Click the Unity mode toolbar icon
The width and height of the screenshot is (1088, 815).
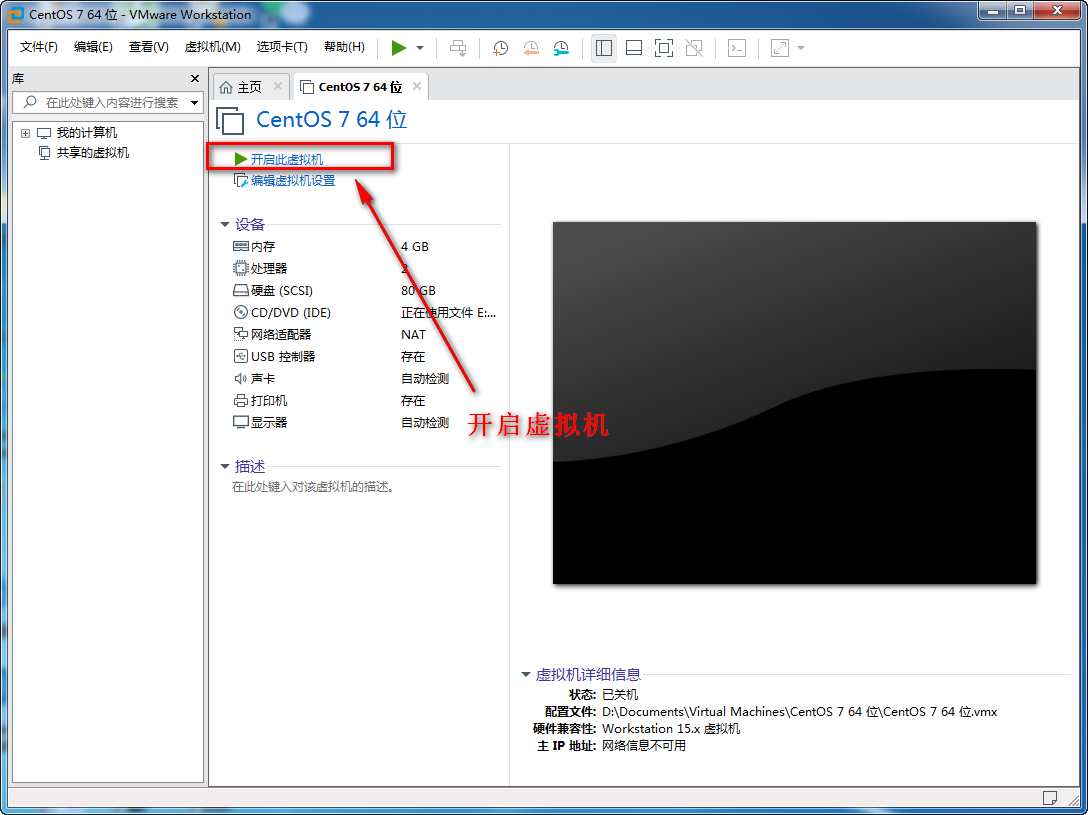(694, 48)
